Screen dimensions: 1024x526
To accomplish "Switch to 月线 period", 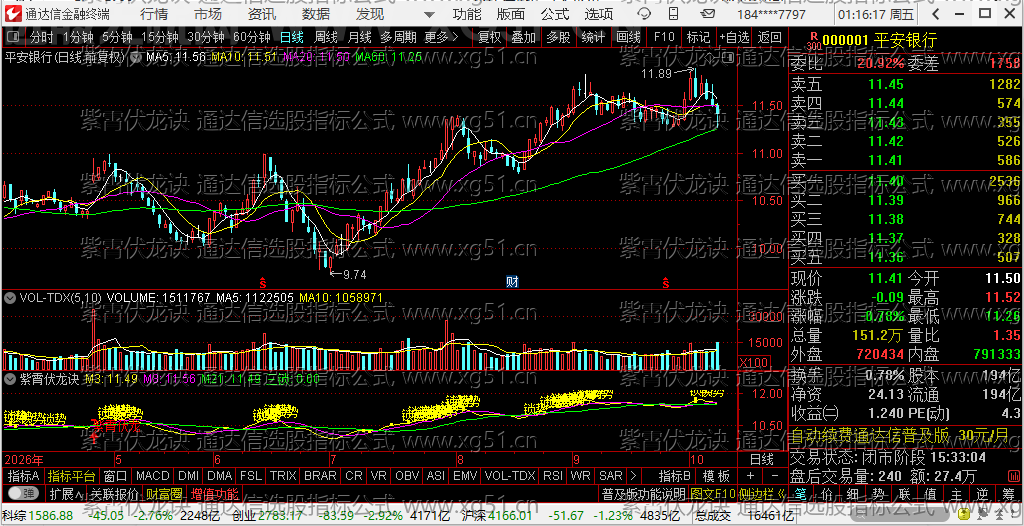I will 360,37.
